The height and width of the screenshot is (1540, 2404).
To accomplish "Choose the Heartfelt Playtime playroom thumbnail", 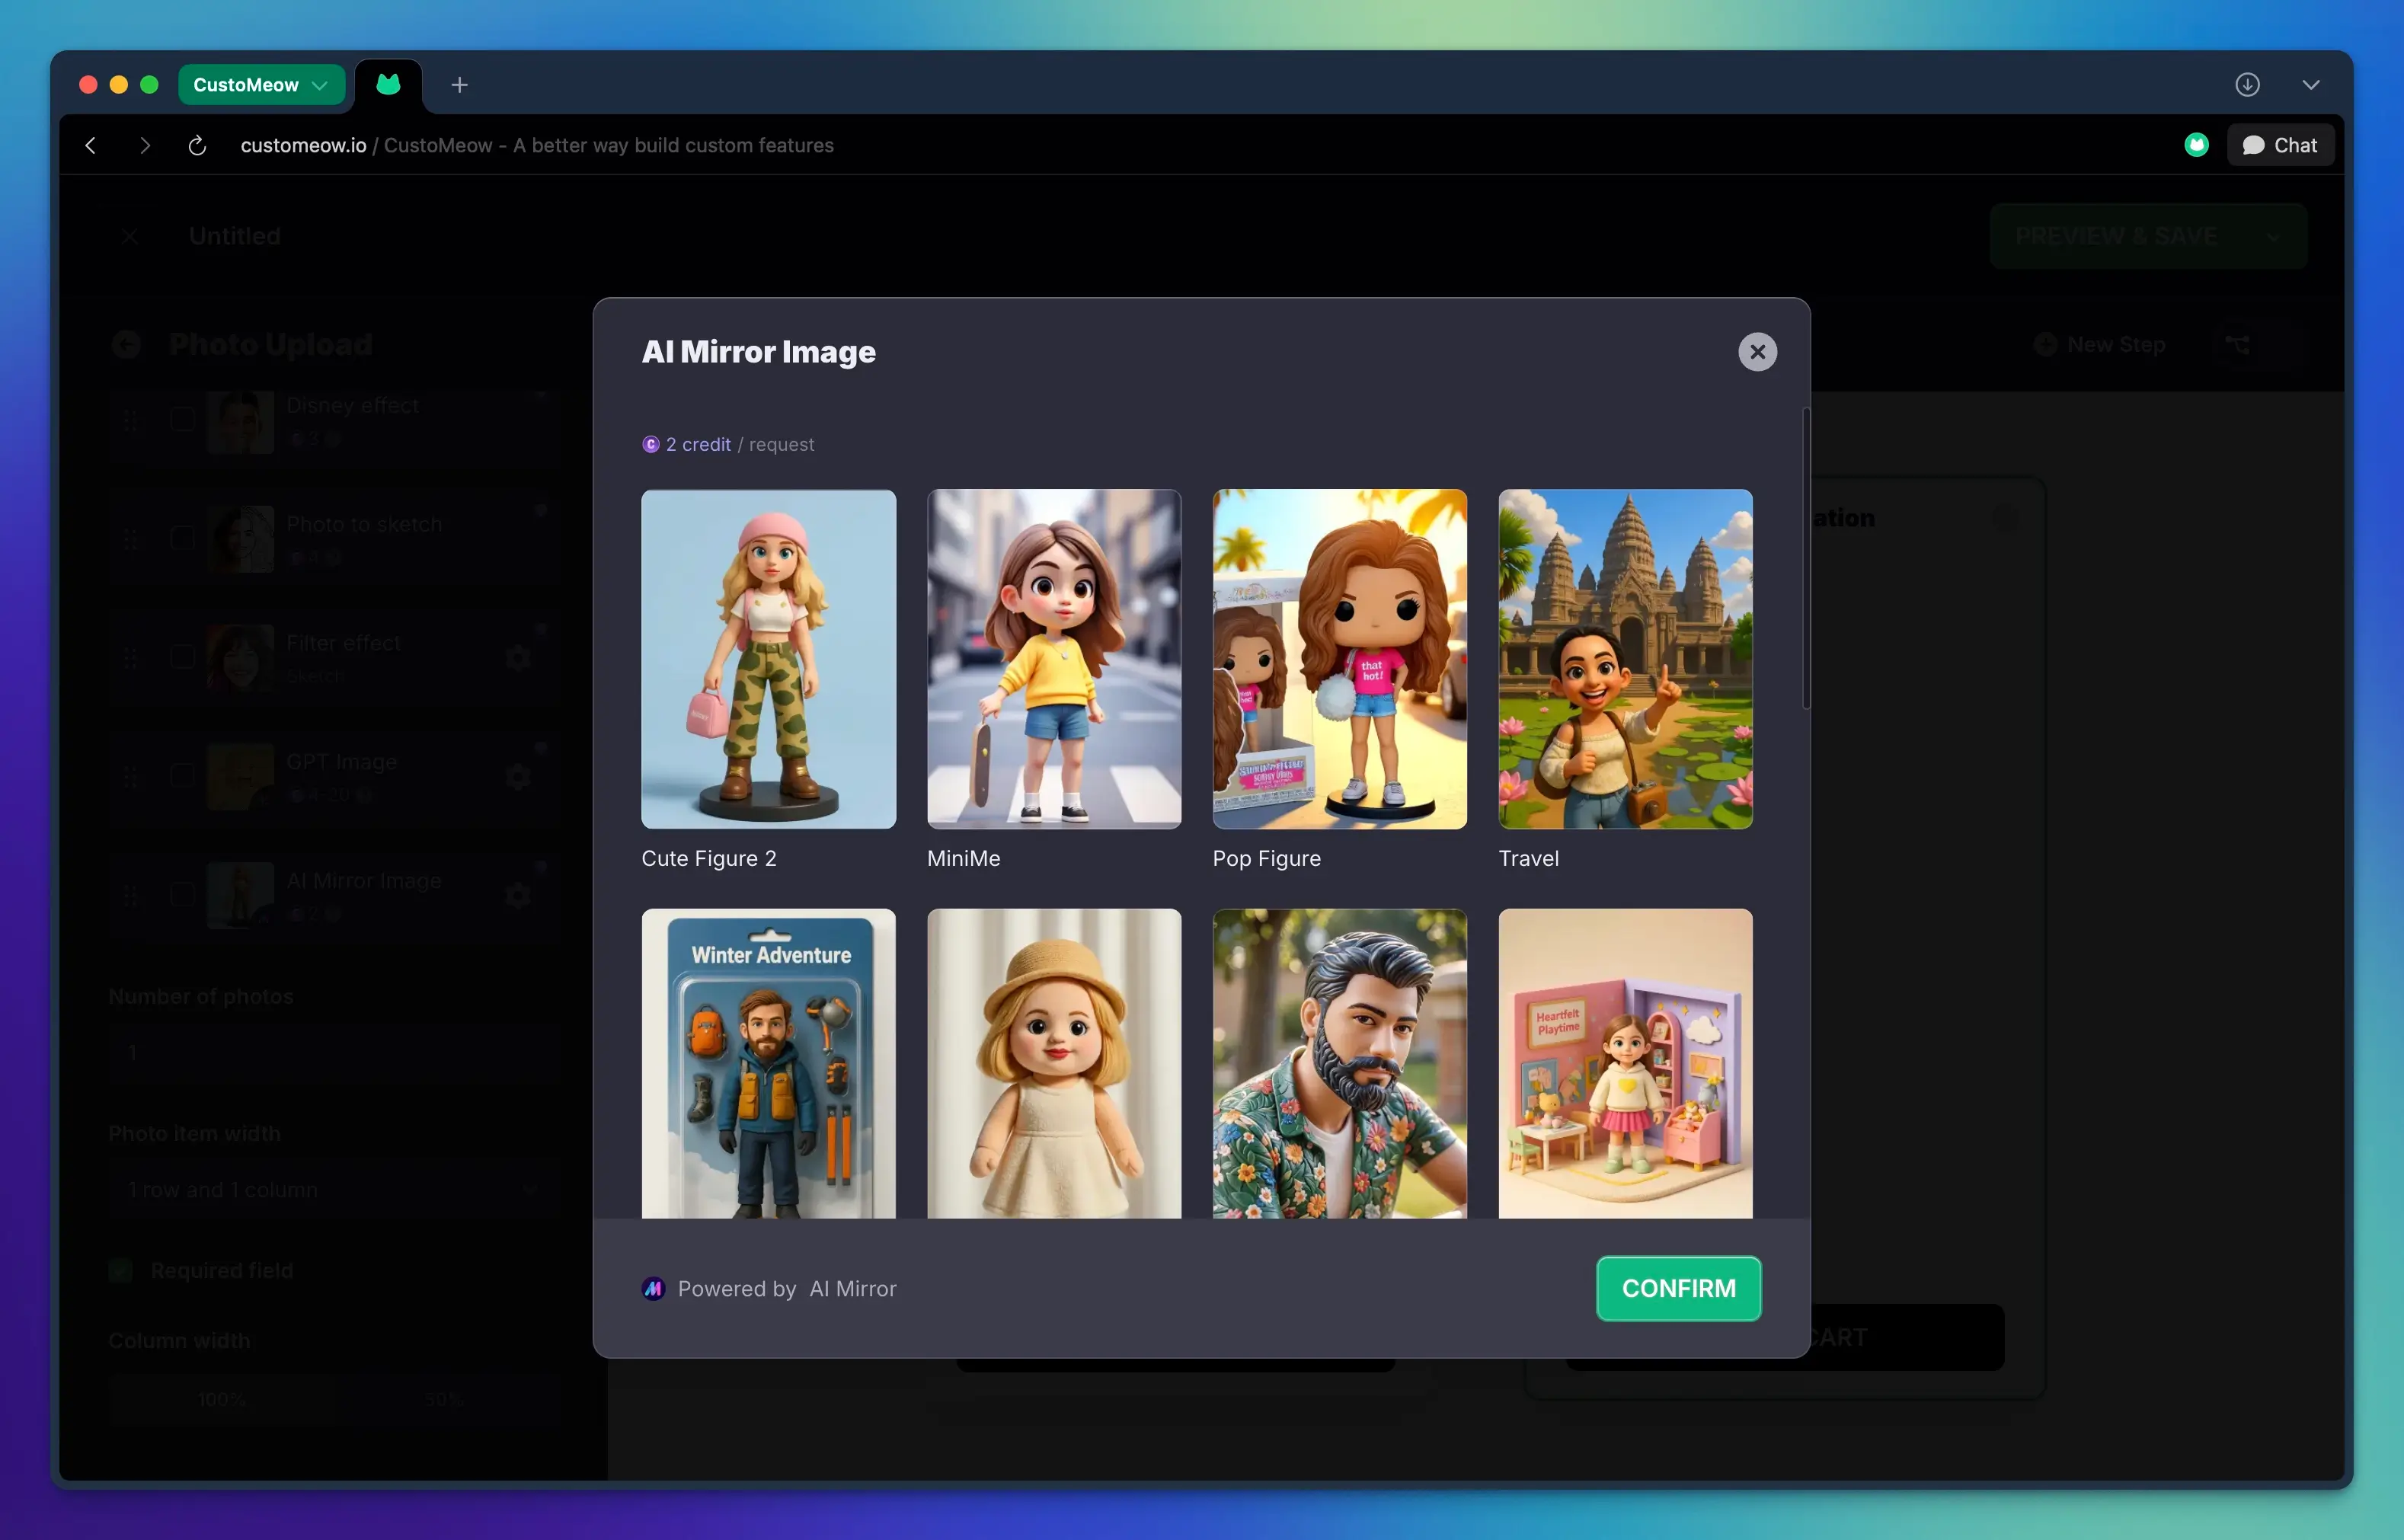I will [x=1625, y=1064].
